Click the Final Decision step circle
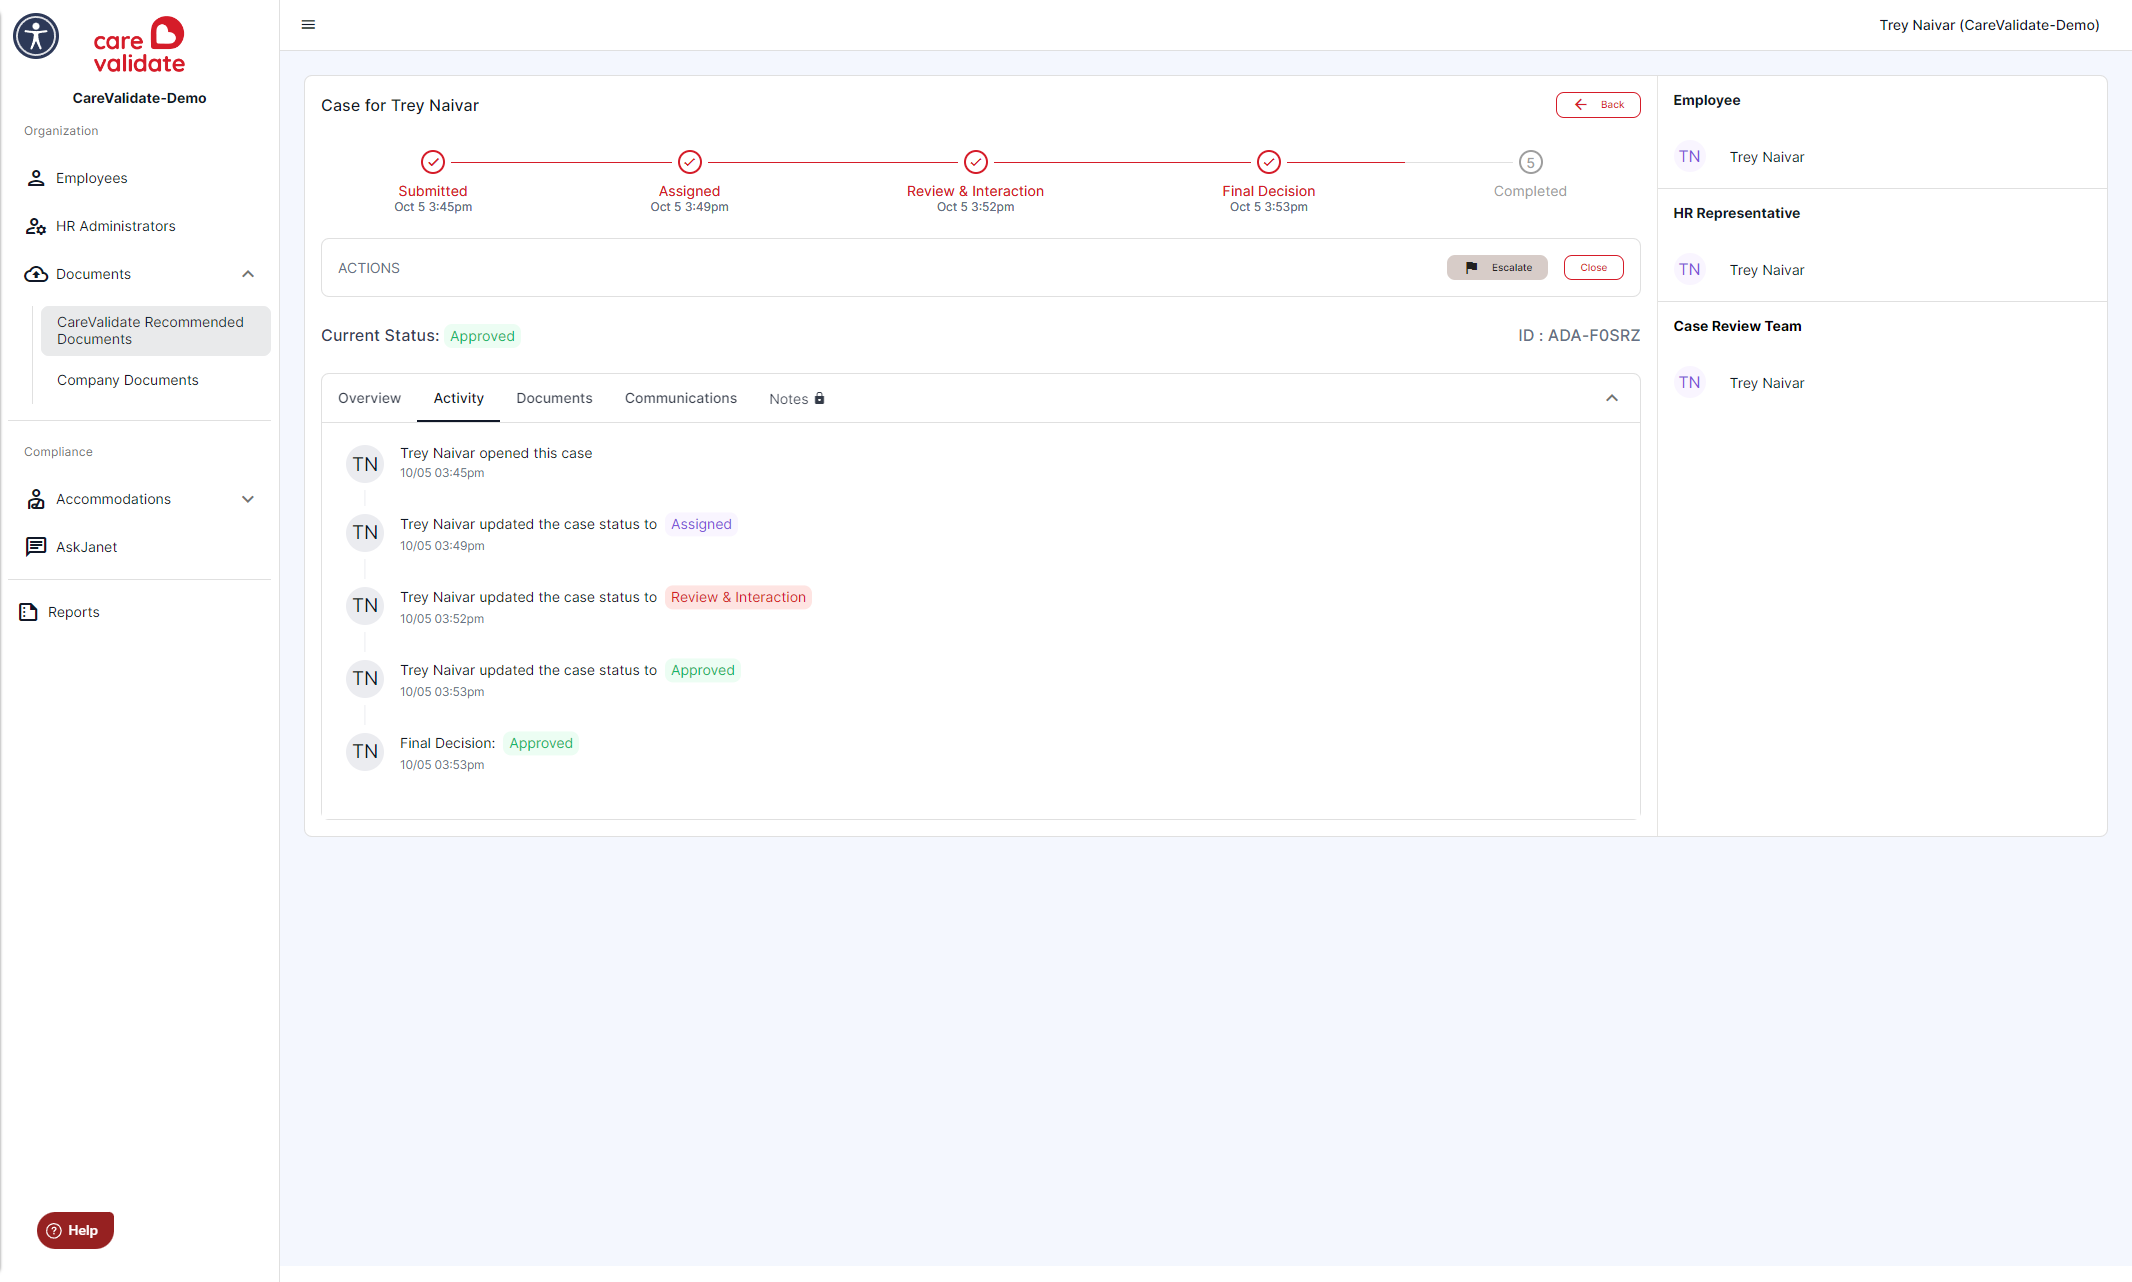The image size is (2132, 1282). [1269, 162]
